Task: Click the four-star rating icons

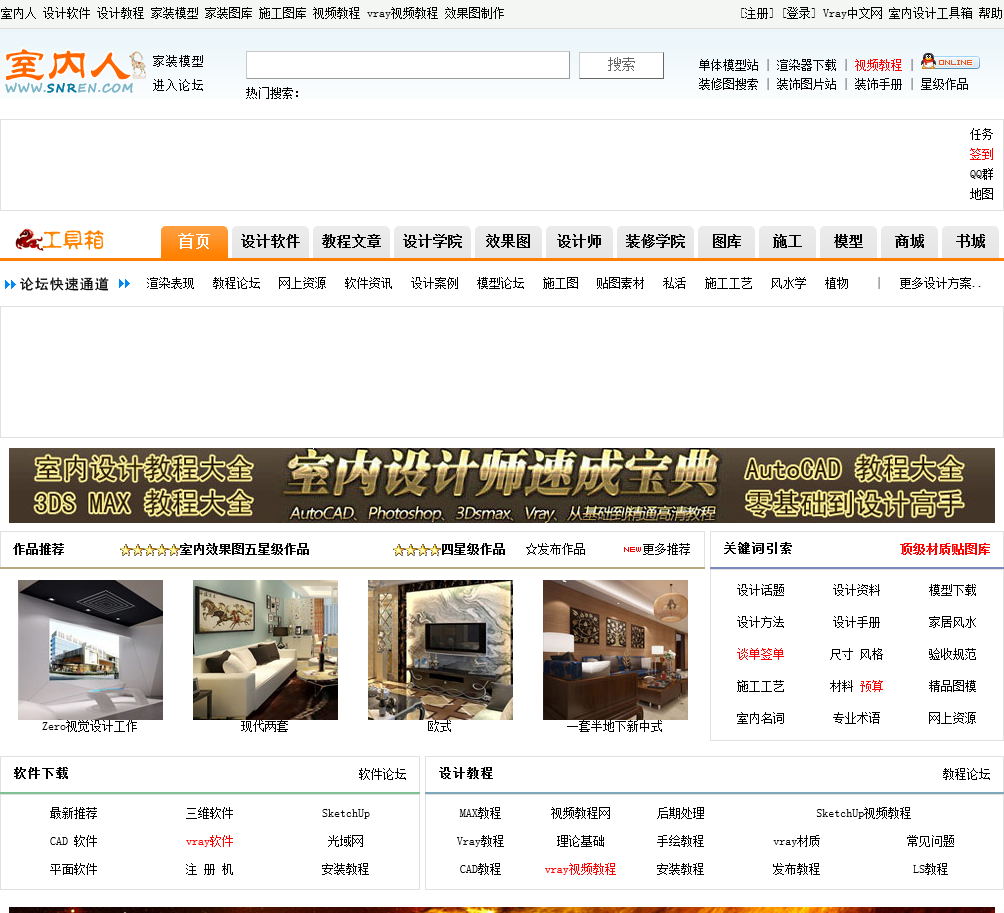Action: click(x=417, y=550)
